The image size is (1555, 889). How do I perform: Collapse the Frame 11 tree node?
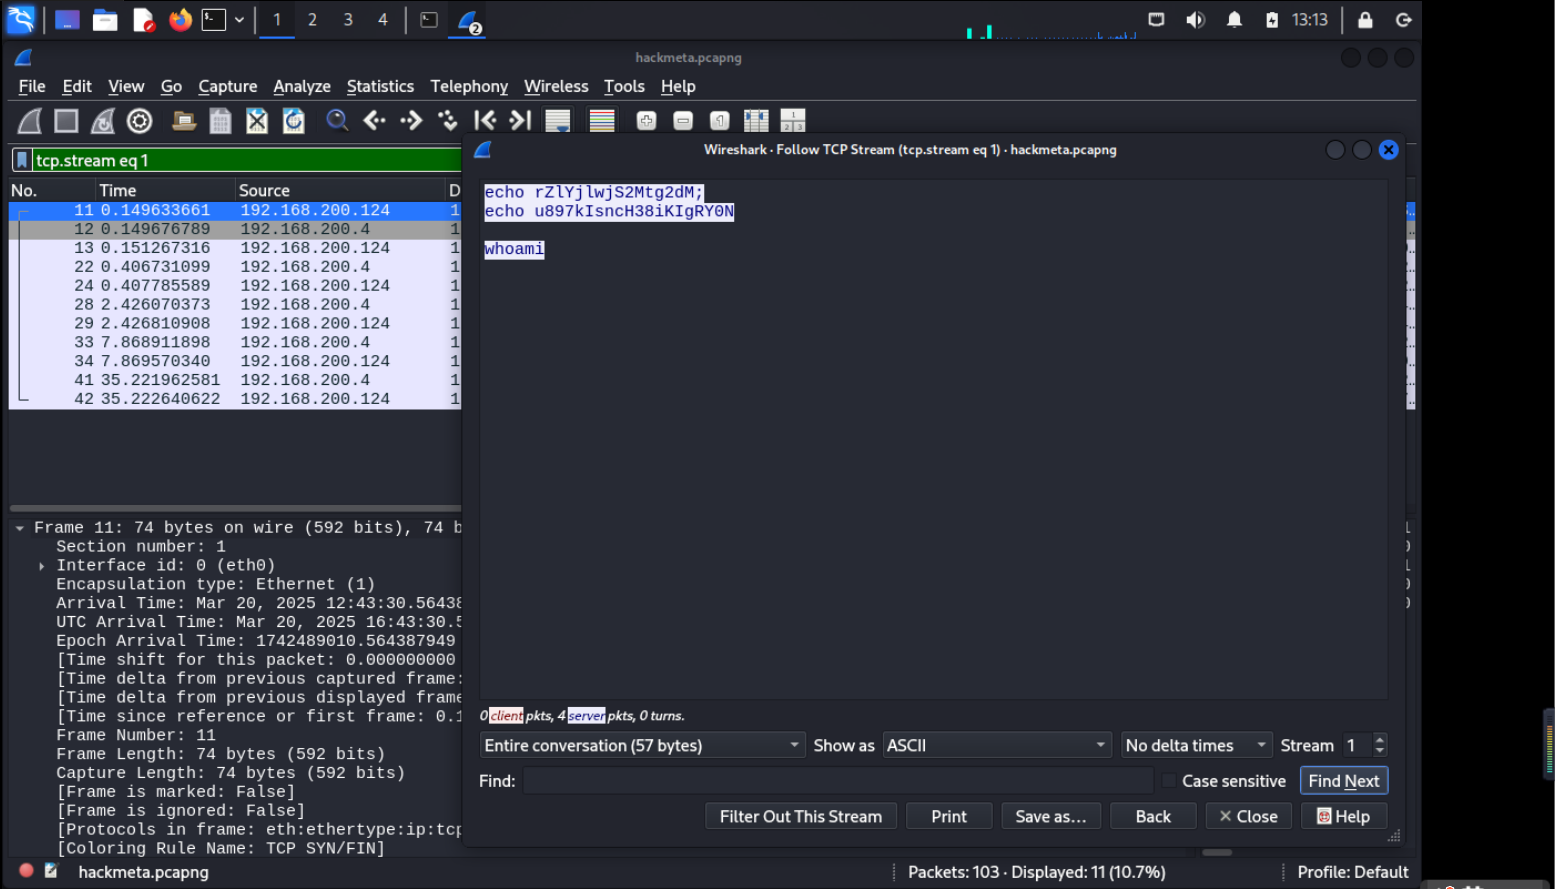tap(20, 528)
